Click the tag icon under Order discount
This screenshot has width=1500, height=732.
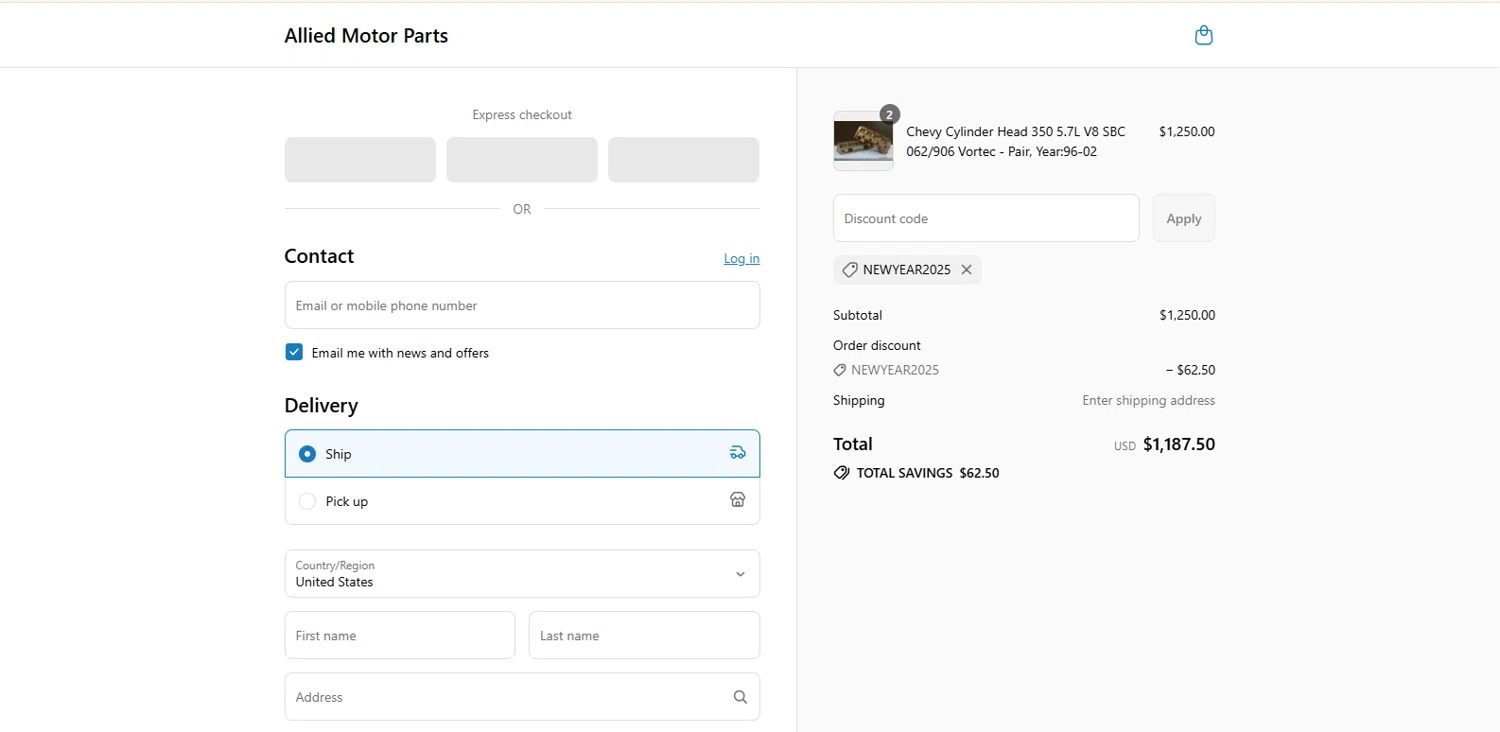(x=840, y=370)
